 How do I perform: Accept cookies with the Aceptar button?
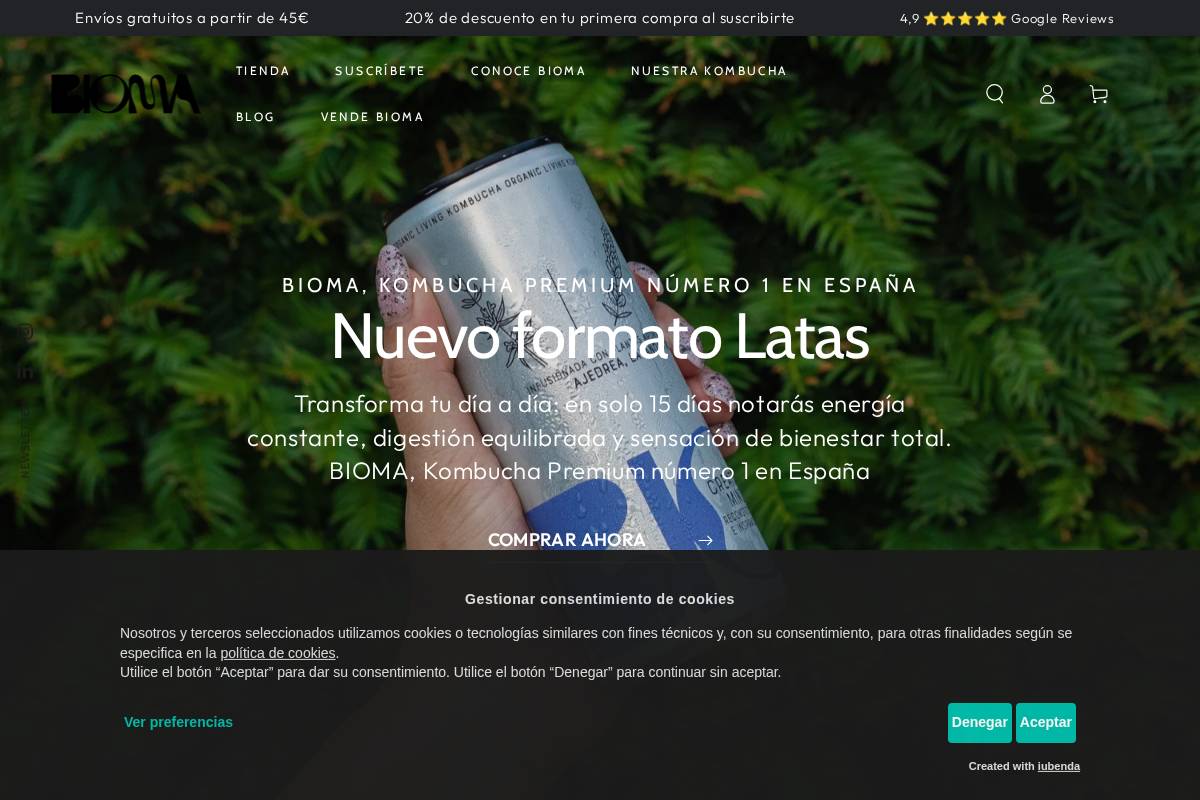click(x=1046, y=722)
